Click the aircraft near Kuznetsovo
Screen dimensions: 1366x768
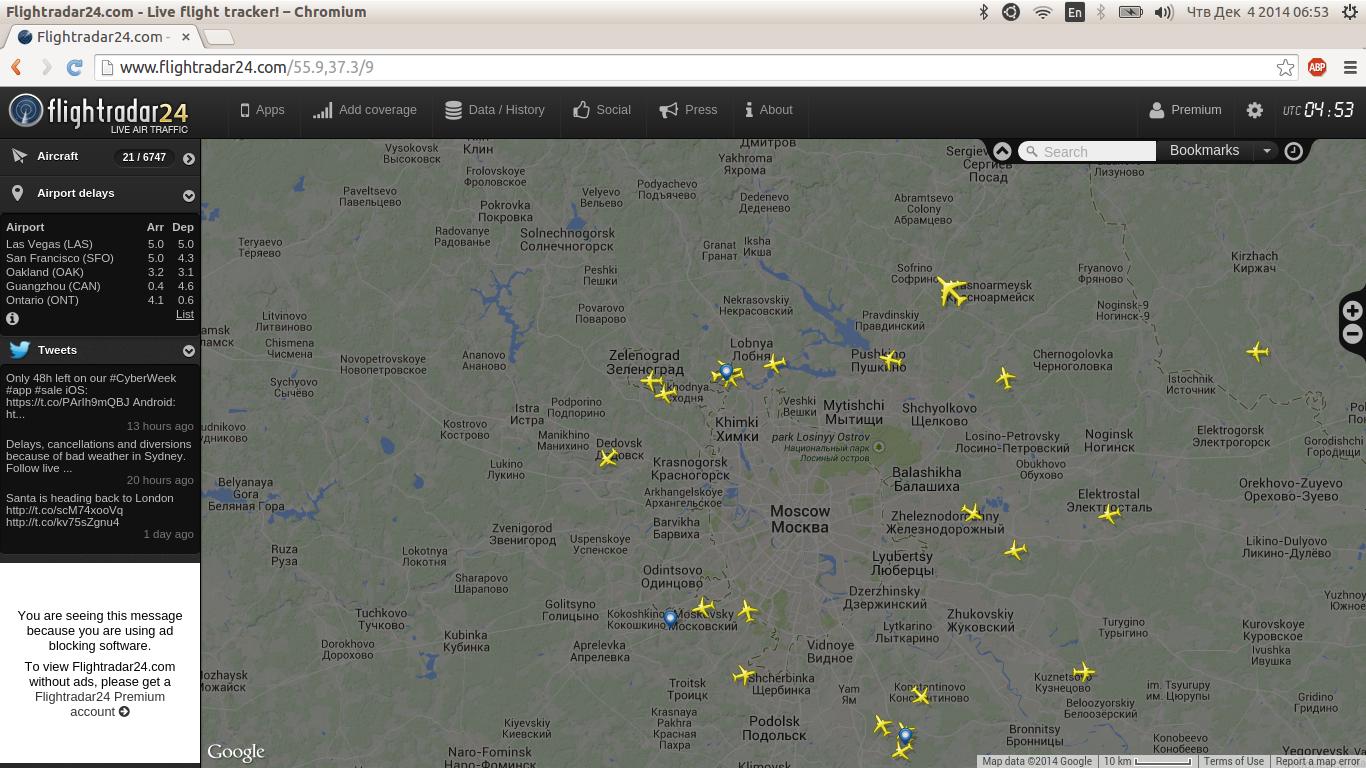(1083, 672)
